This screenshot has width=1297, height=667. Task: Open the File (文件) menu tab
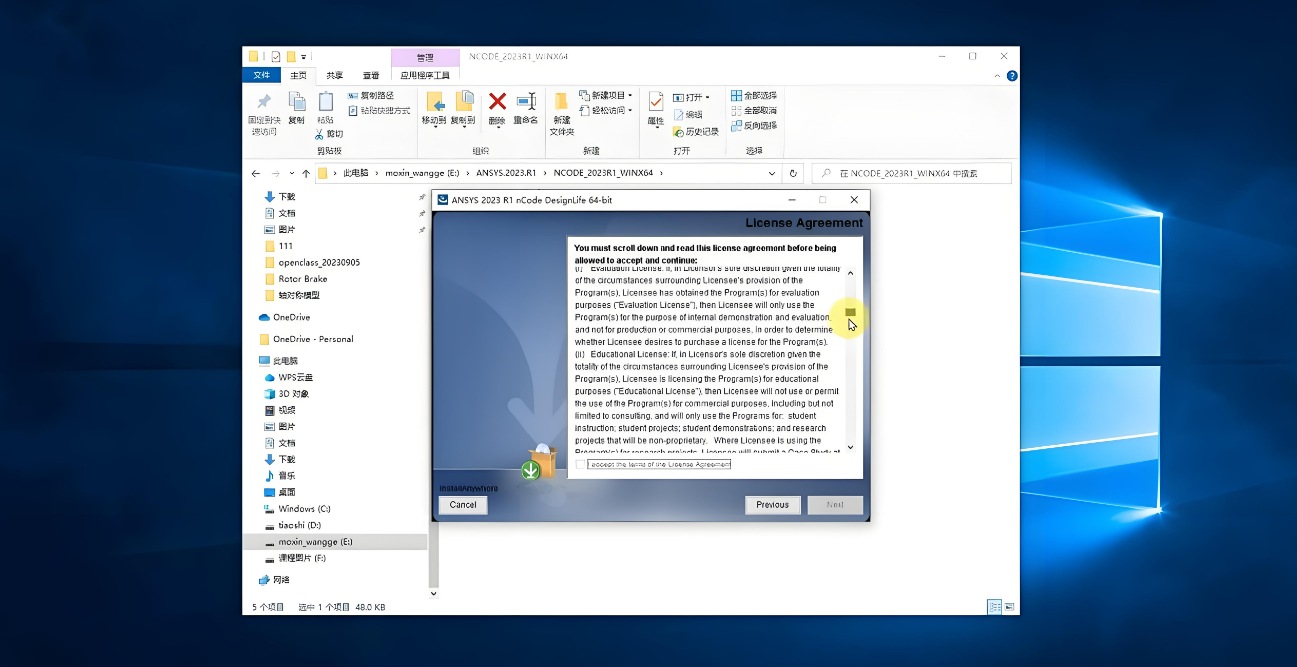click(x=261, y=75)
